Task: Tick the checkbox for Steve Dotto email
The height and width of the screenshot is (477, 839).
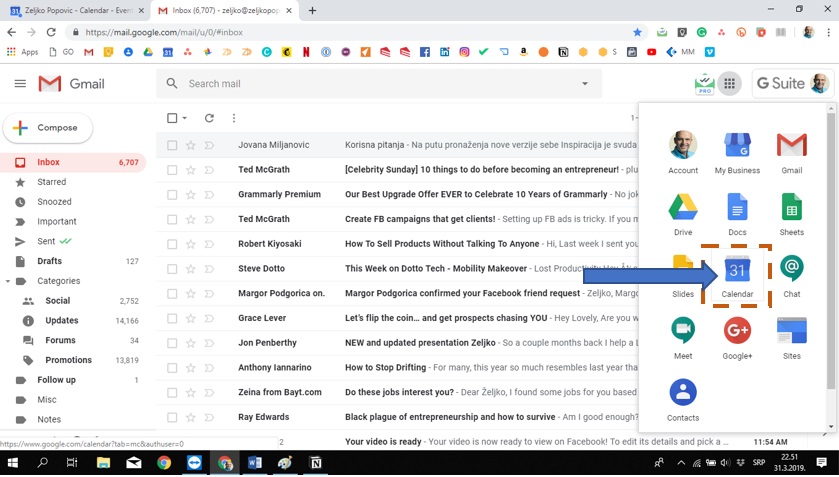Action: pyautogui.click(x=172, y=269)
